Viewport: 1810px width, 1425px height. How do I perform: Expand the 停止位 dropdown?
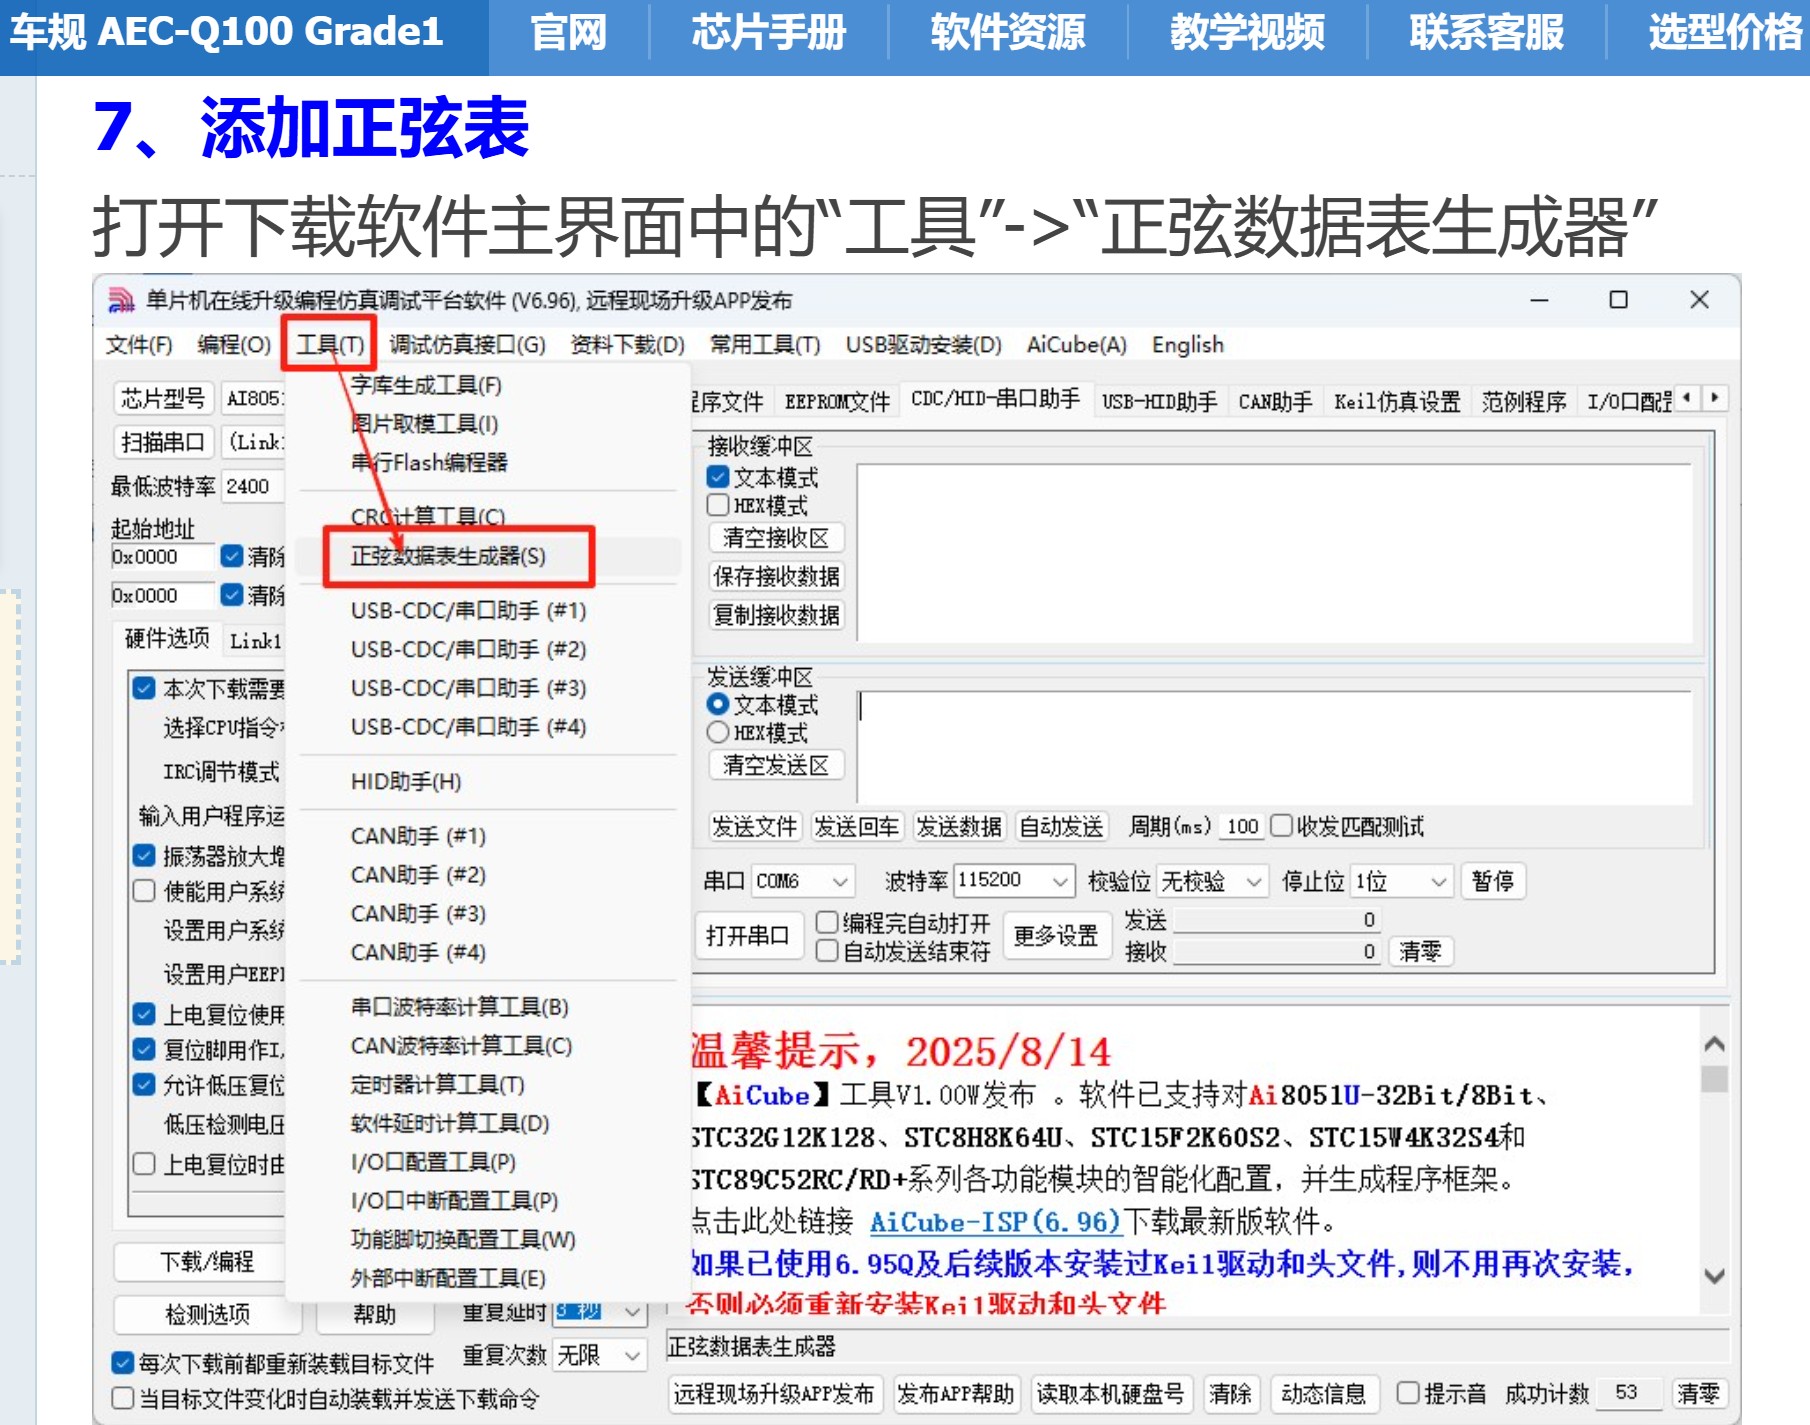coord(1440,881)
